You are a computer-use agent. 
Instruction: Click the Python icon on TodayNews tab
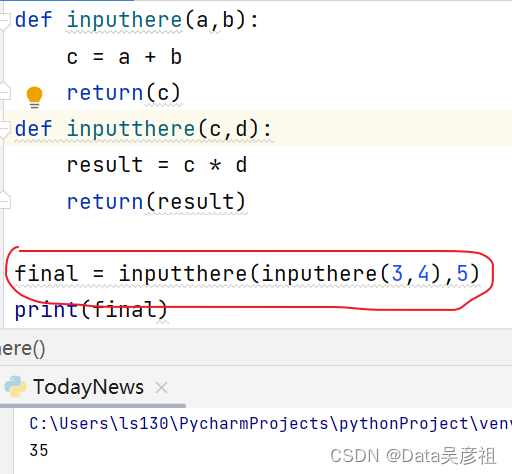tap(15, 387)
